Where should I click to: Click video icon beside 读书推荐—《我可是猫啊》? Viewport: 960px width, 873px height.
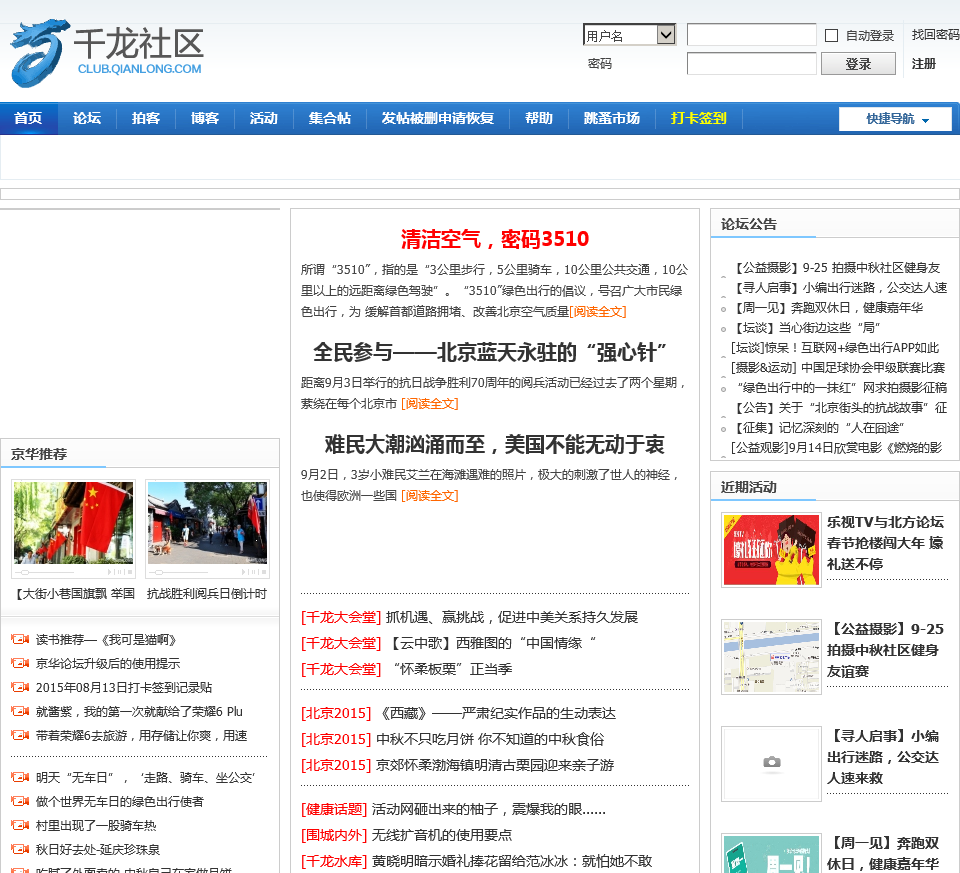point(20,639)
